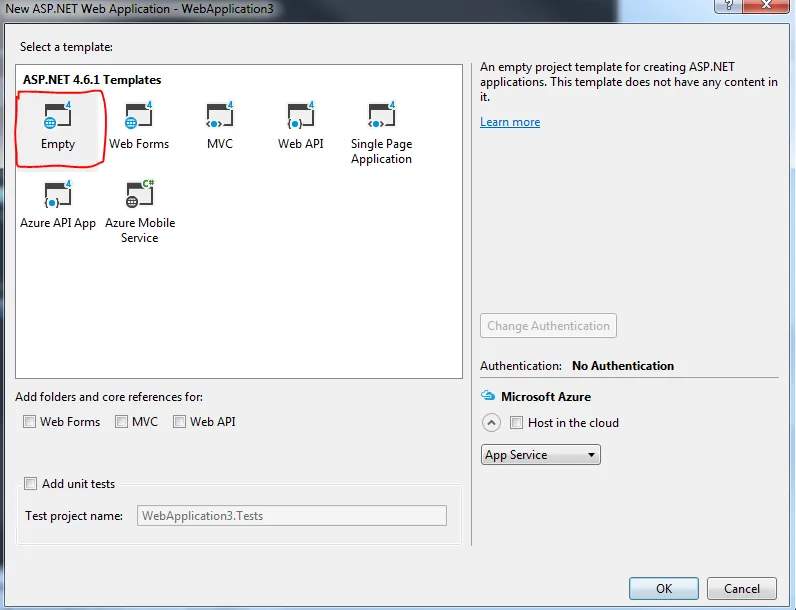Click the Microsoft Azure cloud icon

tap(488, 396)
